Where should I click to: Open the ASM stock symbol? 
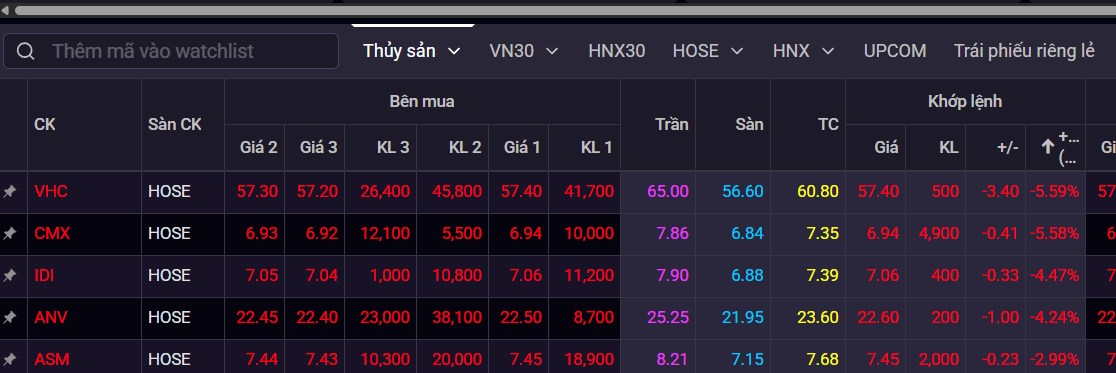[52, 359]
